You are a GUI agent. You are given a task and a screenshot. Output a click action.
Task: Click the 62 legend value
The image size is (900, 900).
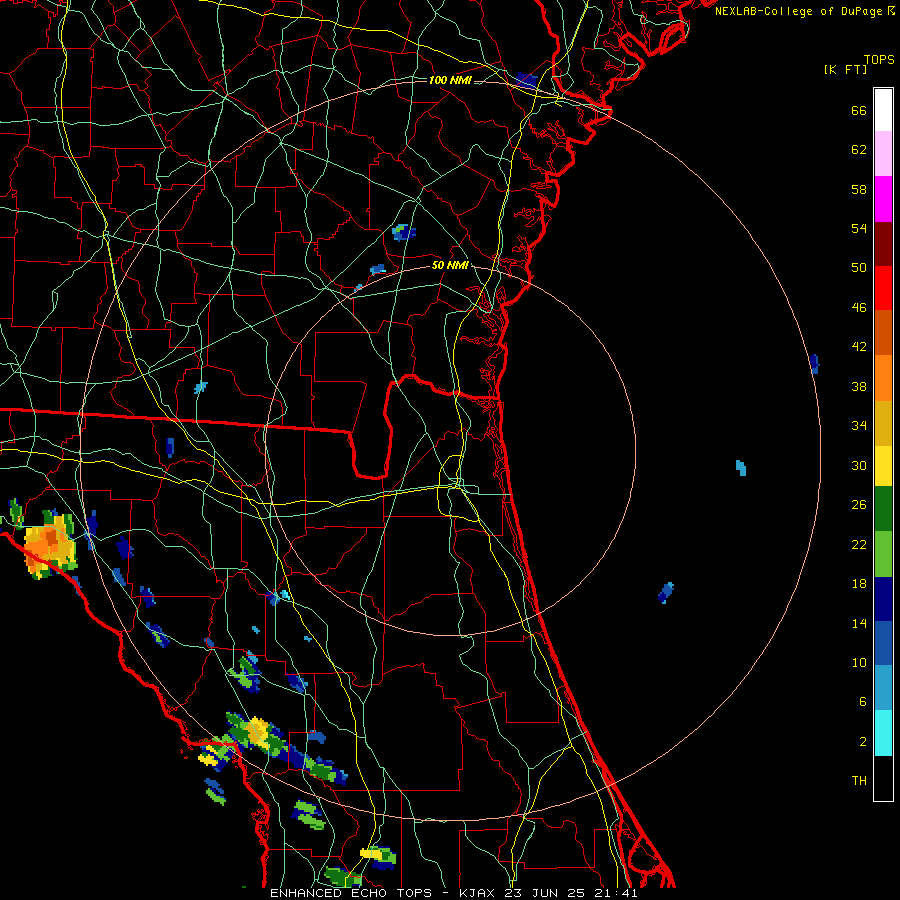[859, 150]
